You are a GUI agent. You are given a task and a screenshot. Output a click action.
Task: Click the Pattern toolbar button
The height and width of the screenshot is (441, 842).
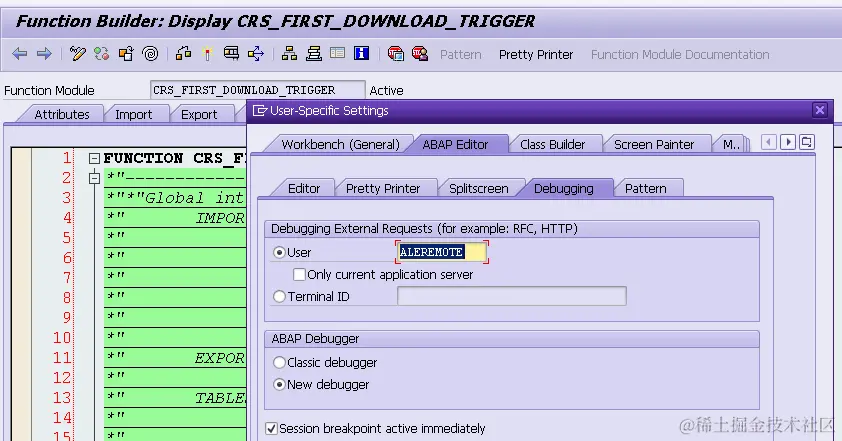pyautogui.click(x=461, y=55)
